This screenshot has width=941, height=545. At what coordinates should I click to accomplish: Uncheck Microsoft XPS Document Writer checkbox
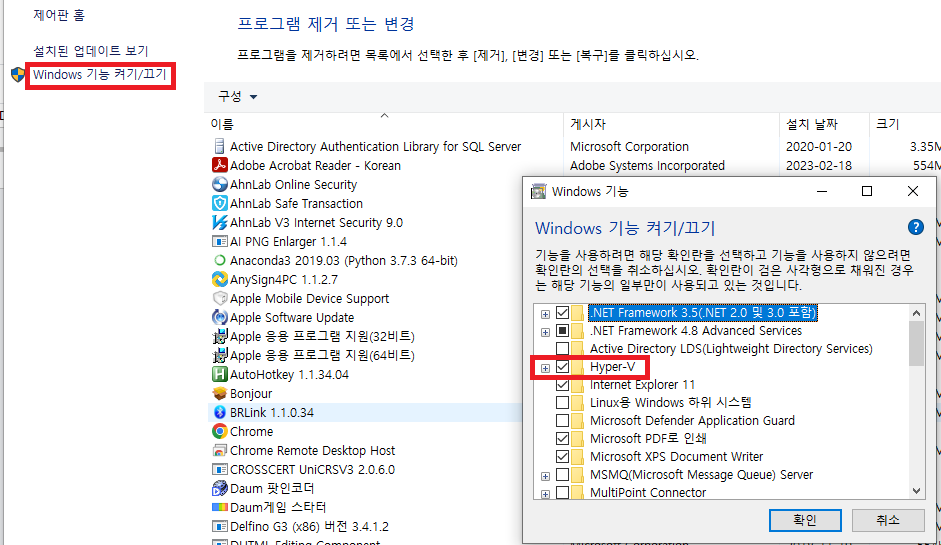tap(562, 457)
